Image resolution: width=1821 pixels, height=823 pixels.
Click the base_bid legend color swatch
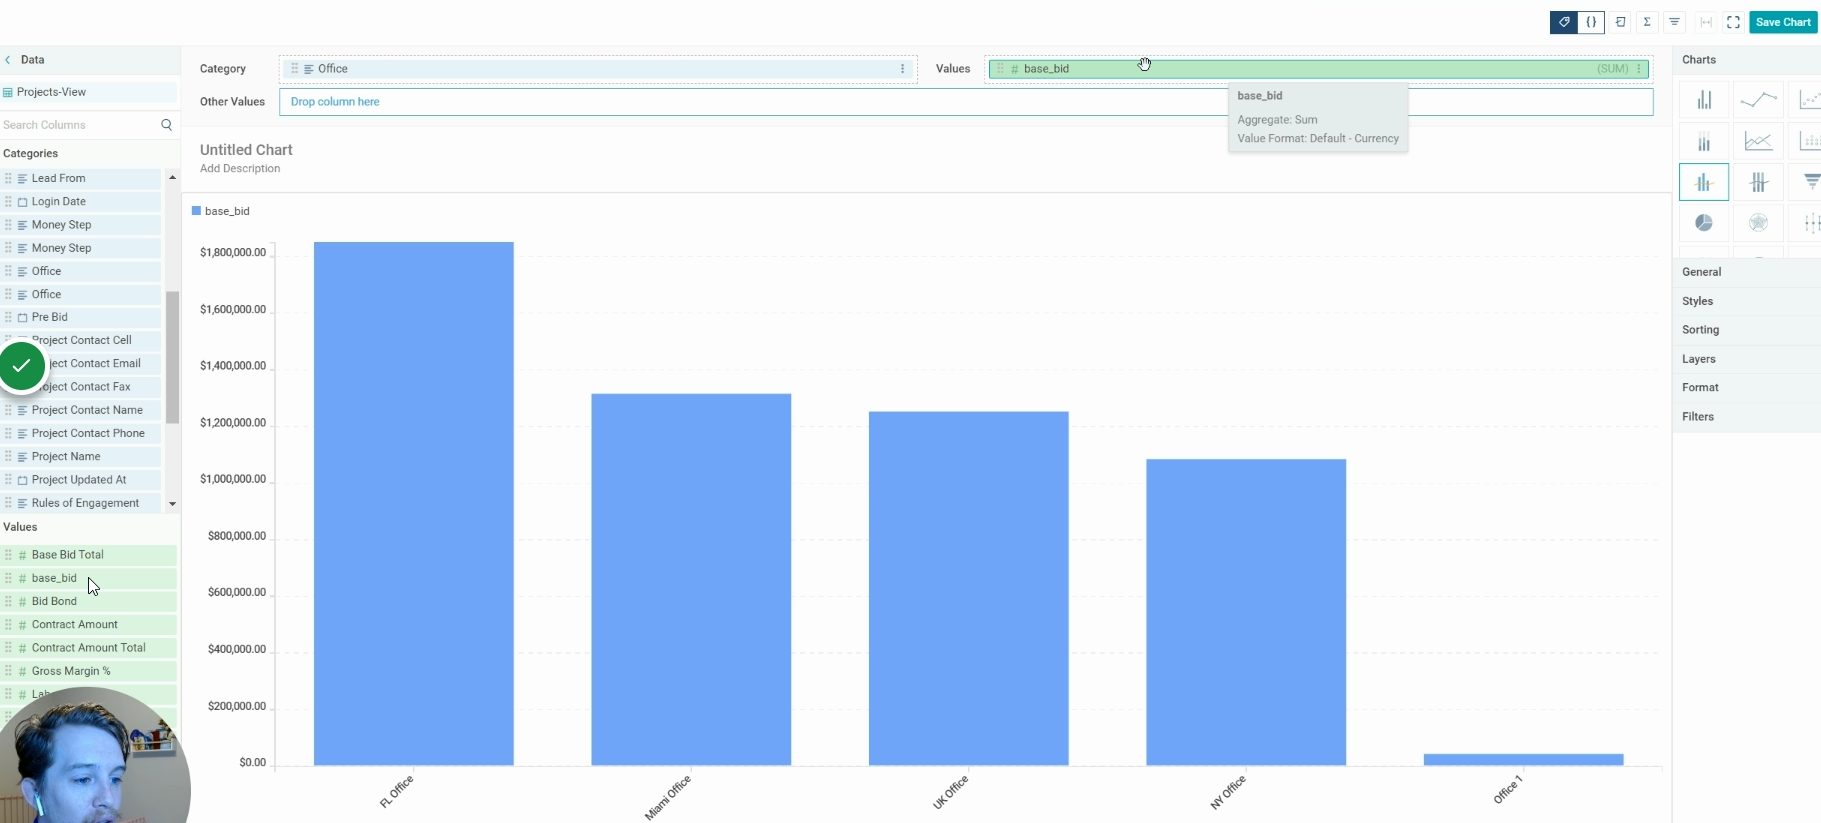pos(197,211)
